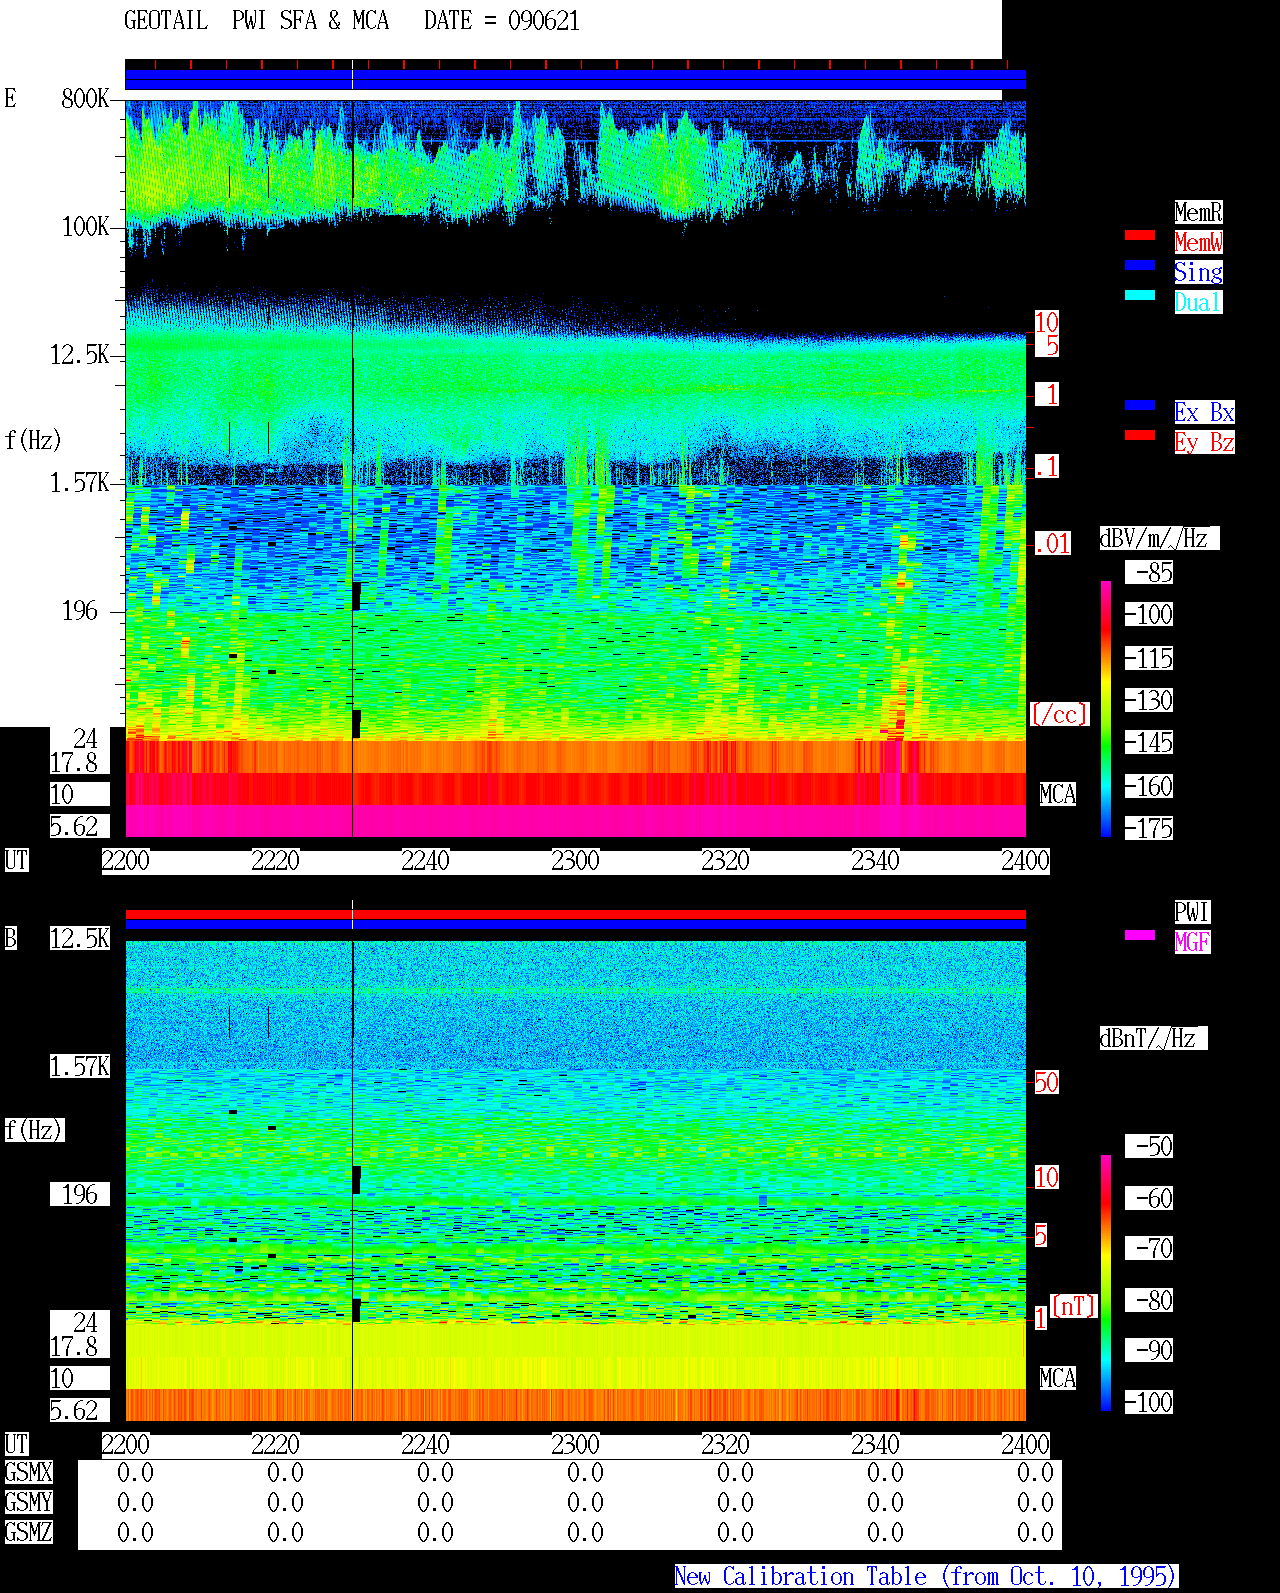Click the GSMX row label
This screenshot has height=1593, width=1280.
[x=28, y=1473]
